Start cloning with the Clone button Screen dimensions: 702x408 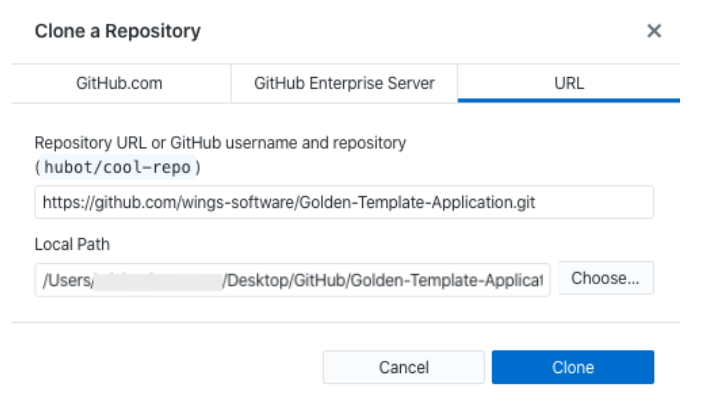(573, 367)
